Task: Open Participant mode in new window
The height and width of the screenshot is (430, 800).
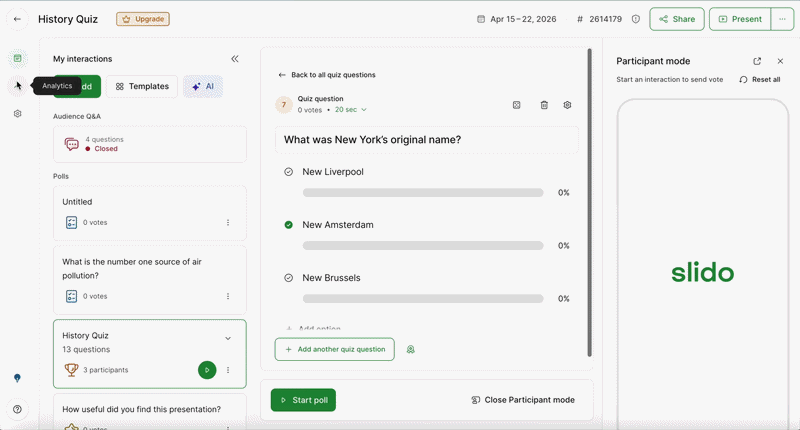Action: point(757,61)
